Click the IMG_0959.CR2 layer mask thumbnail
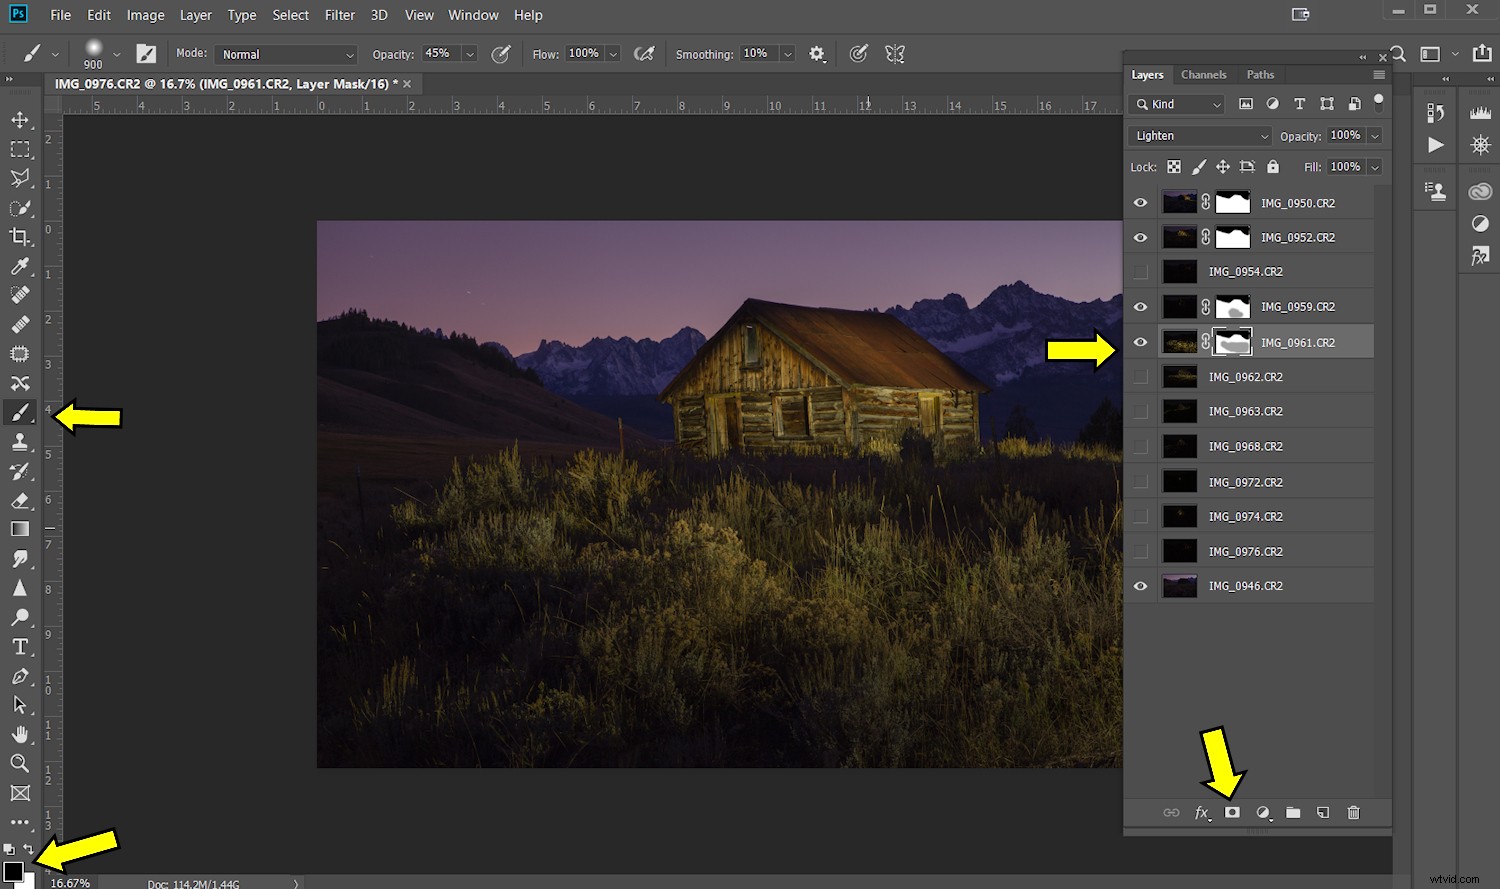The image size is (1500, 889). point(1232,307)
